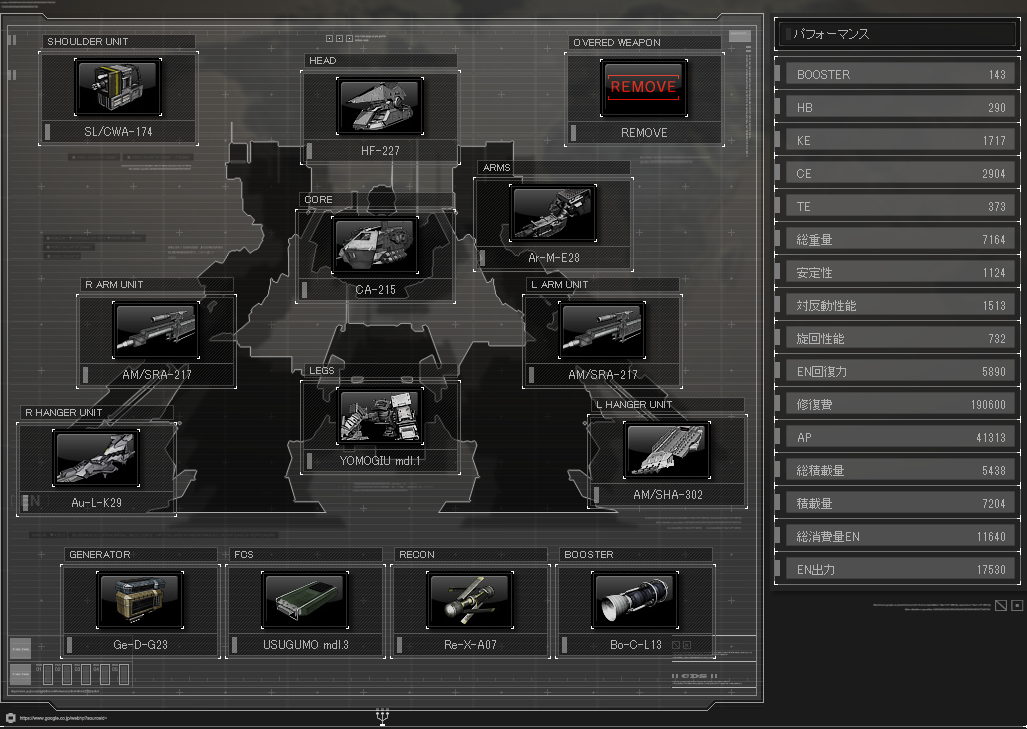Open the Ar-M-E28 arms part image
The width and height of the screenshot is (1027, 729).
pyautogui.click(x=553, y=214)
